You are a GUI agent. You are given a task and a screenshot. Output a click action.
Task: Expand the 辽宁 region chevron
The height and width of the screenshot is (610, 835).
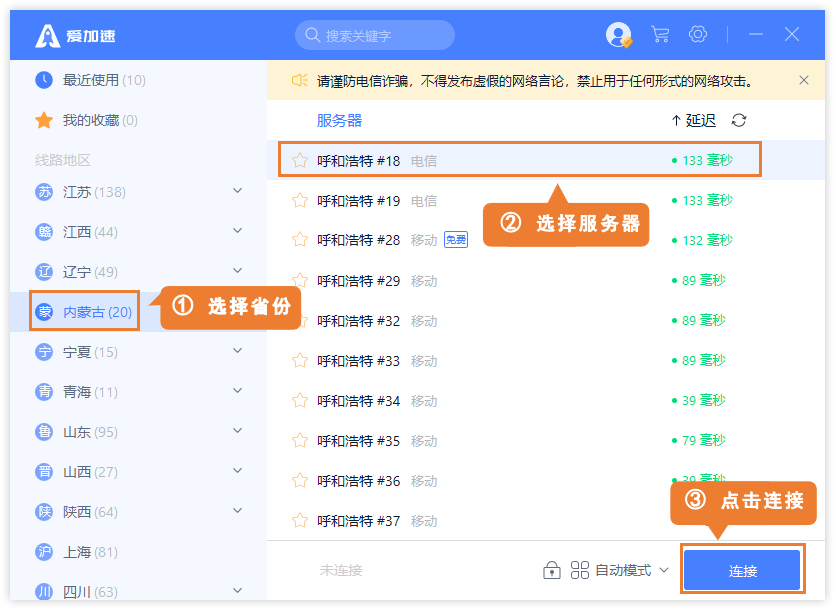pyautogui.click(x=238, y=271)
